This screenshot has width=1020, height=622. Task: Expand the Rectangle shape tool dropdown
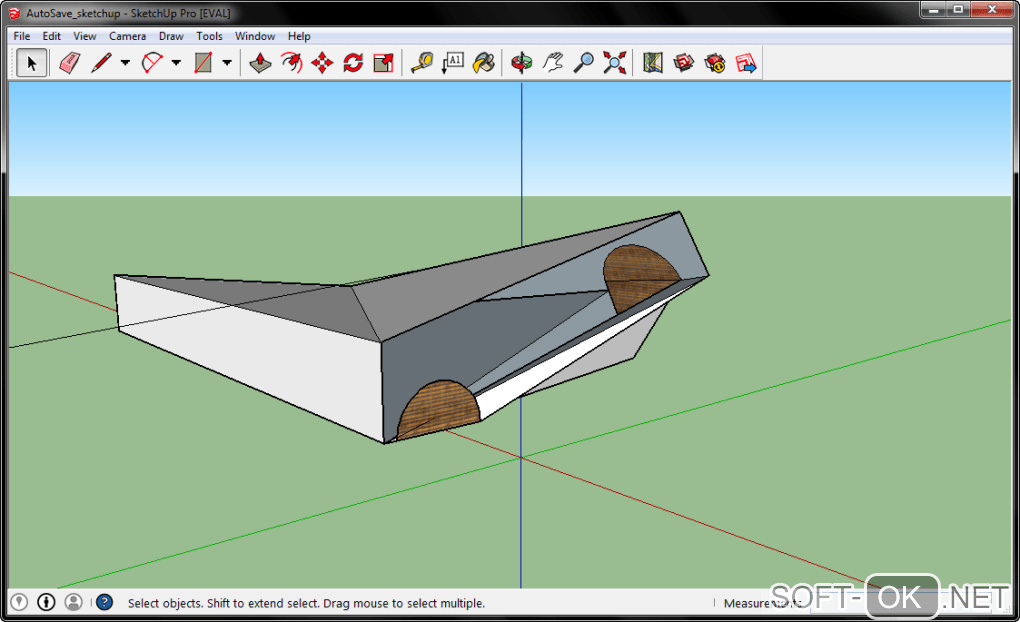(227, 63)
